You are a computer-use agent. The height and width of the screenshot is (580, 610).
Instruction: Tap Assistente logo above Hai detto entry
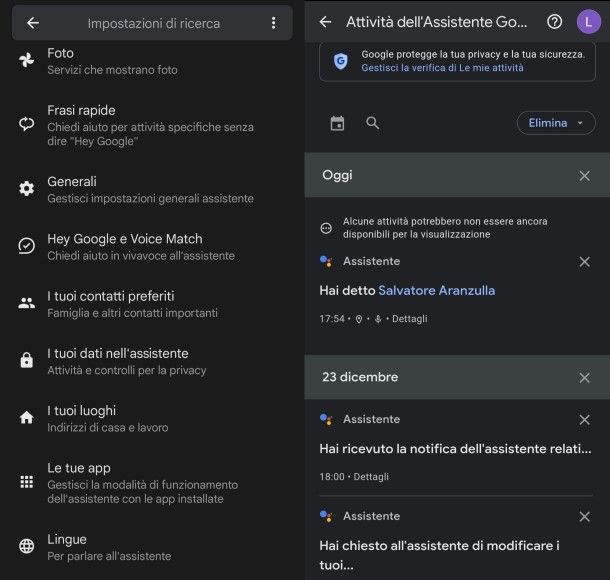coord(326,261)
